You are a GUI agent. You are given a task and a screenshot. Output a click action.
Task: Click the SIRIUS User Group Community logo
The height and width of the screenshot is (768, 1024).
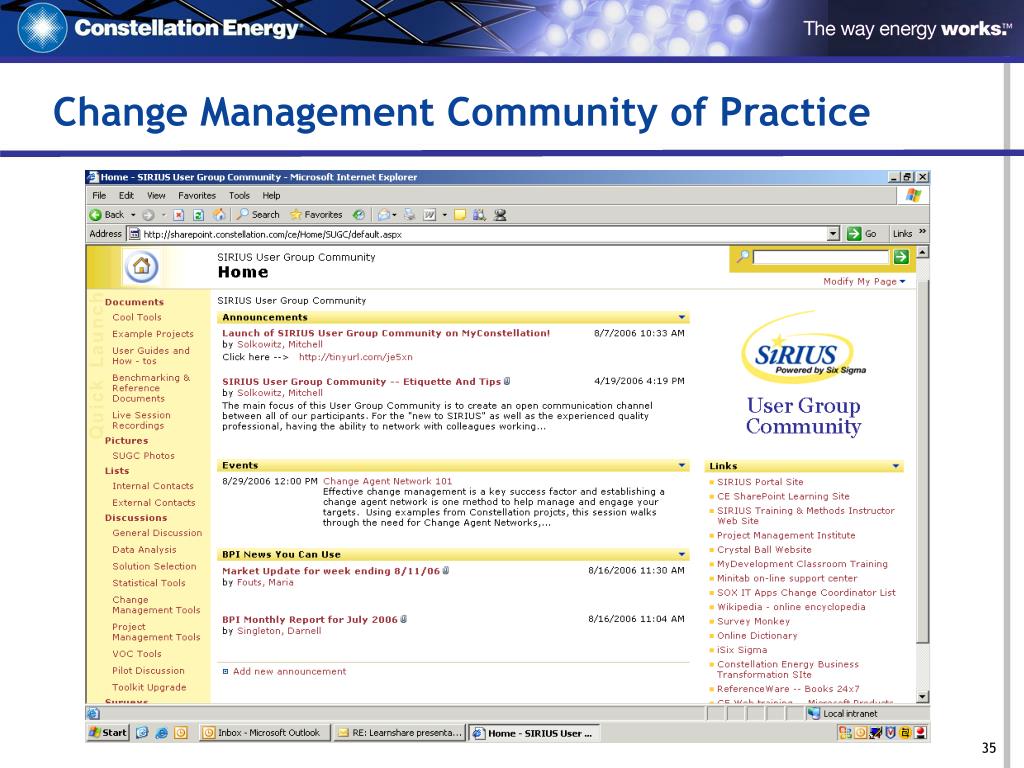coord(803,374)
